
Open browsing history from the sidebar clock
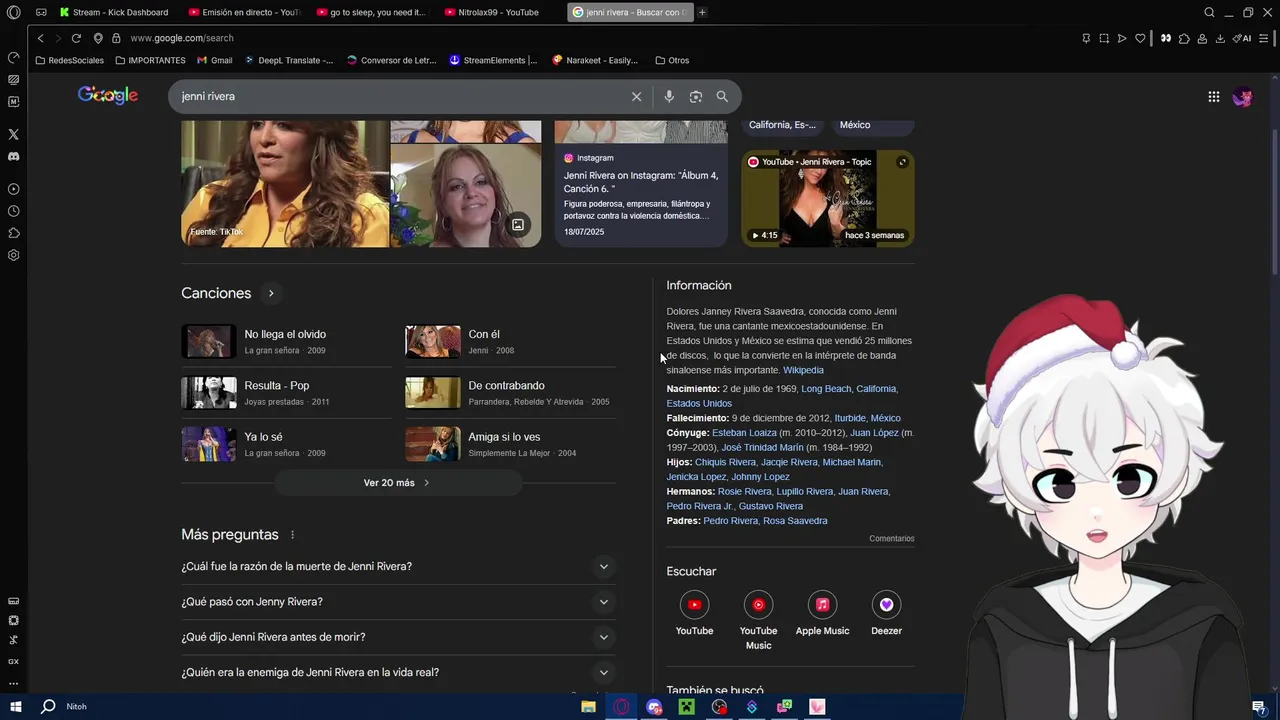pyautogui.click(x=13, y=211)
